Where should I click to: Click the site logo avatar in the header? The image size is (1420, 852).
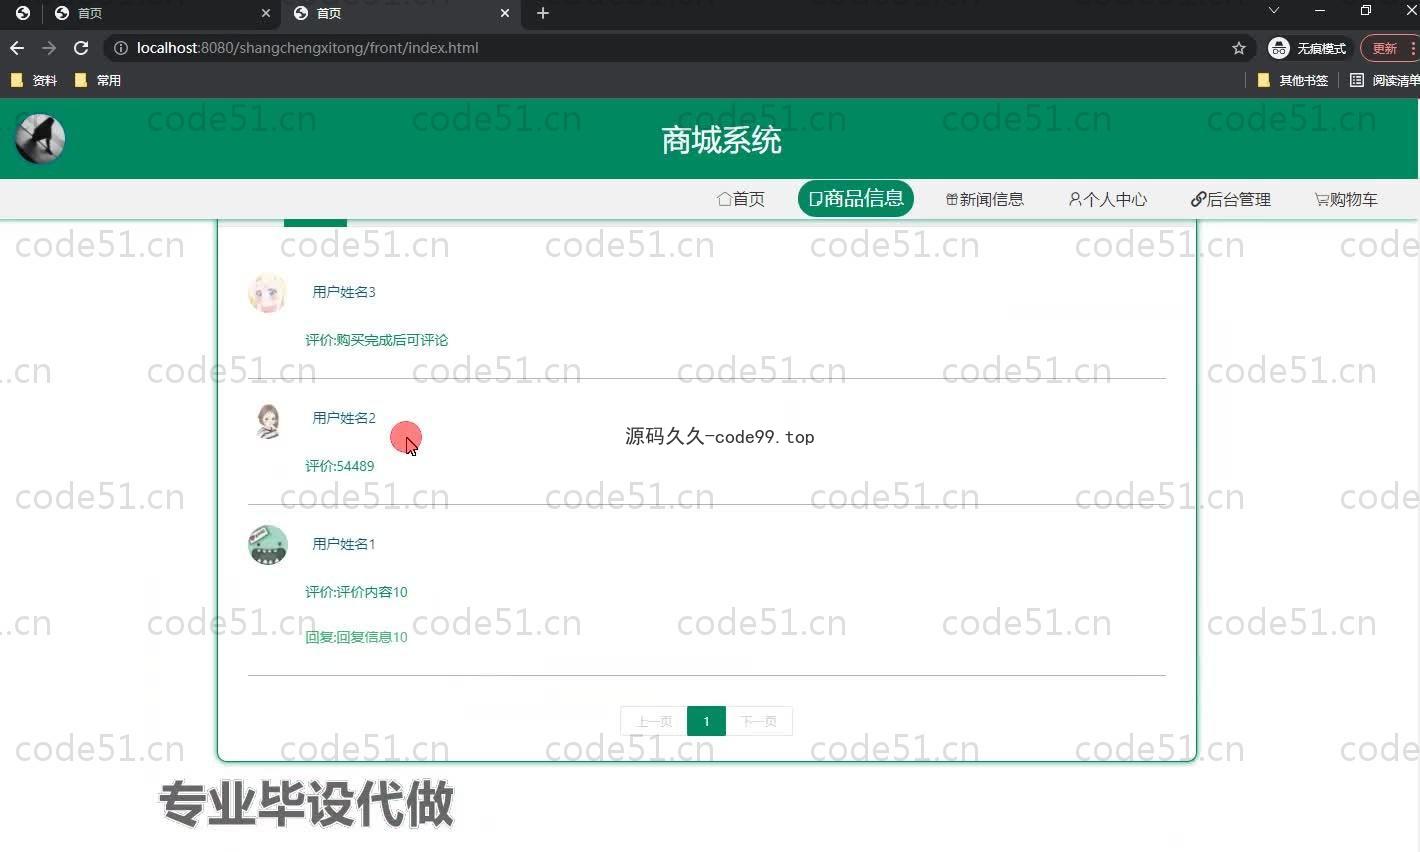(x=40, y=139)
